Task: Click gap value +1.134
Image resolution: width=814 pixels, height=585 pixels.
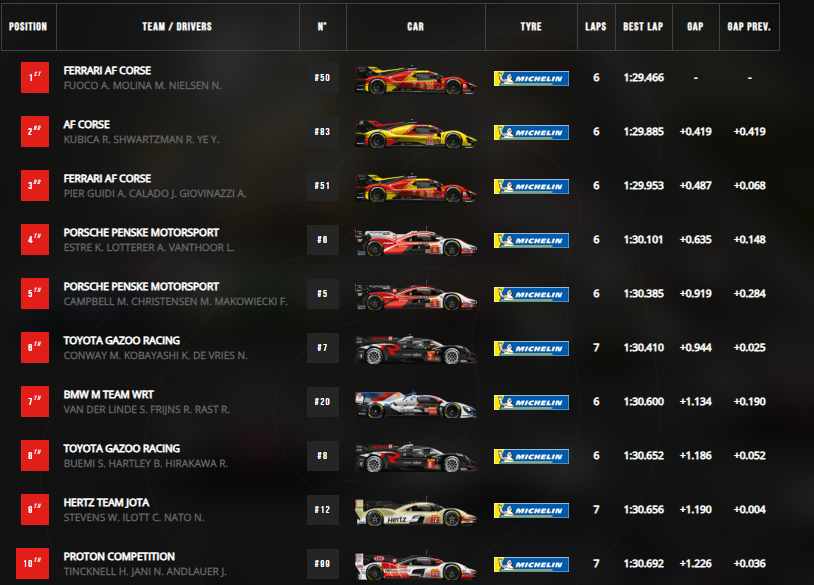Action: pos(696,402)
